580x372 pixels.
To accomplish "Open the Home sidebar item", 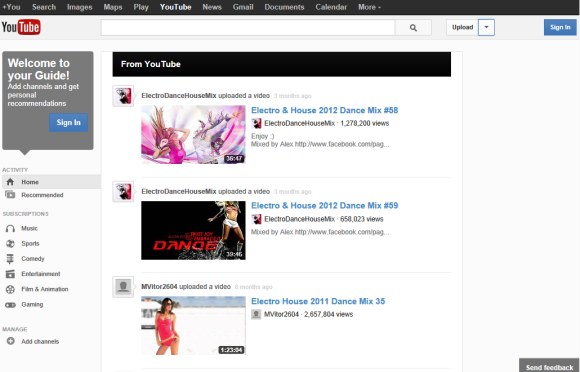I will pyautogui.click(x=51, y=182).
